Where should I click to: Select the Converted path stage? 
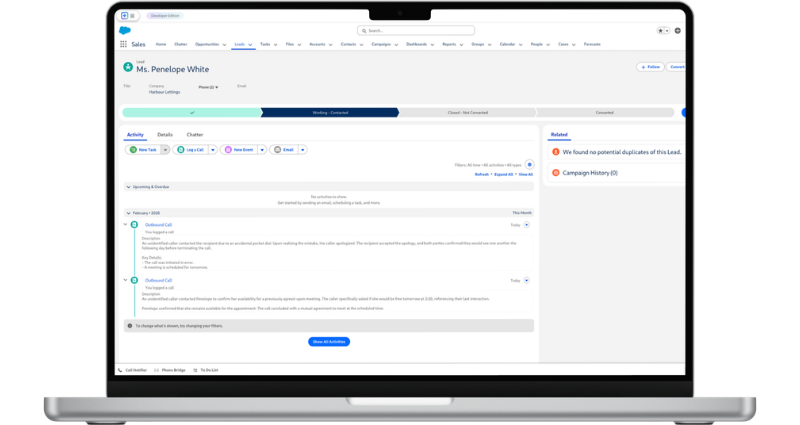click(x=605, y=112)
